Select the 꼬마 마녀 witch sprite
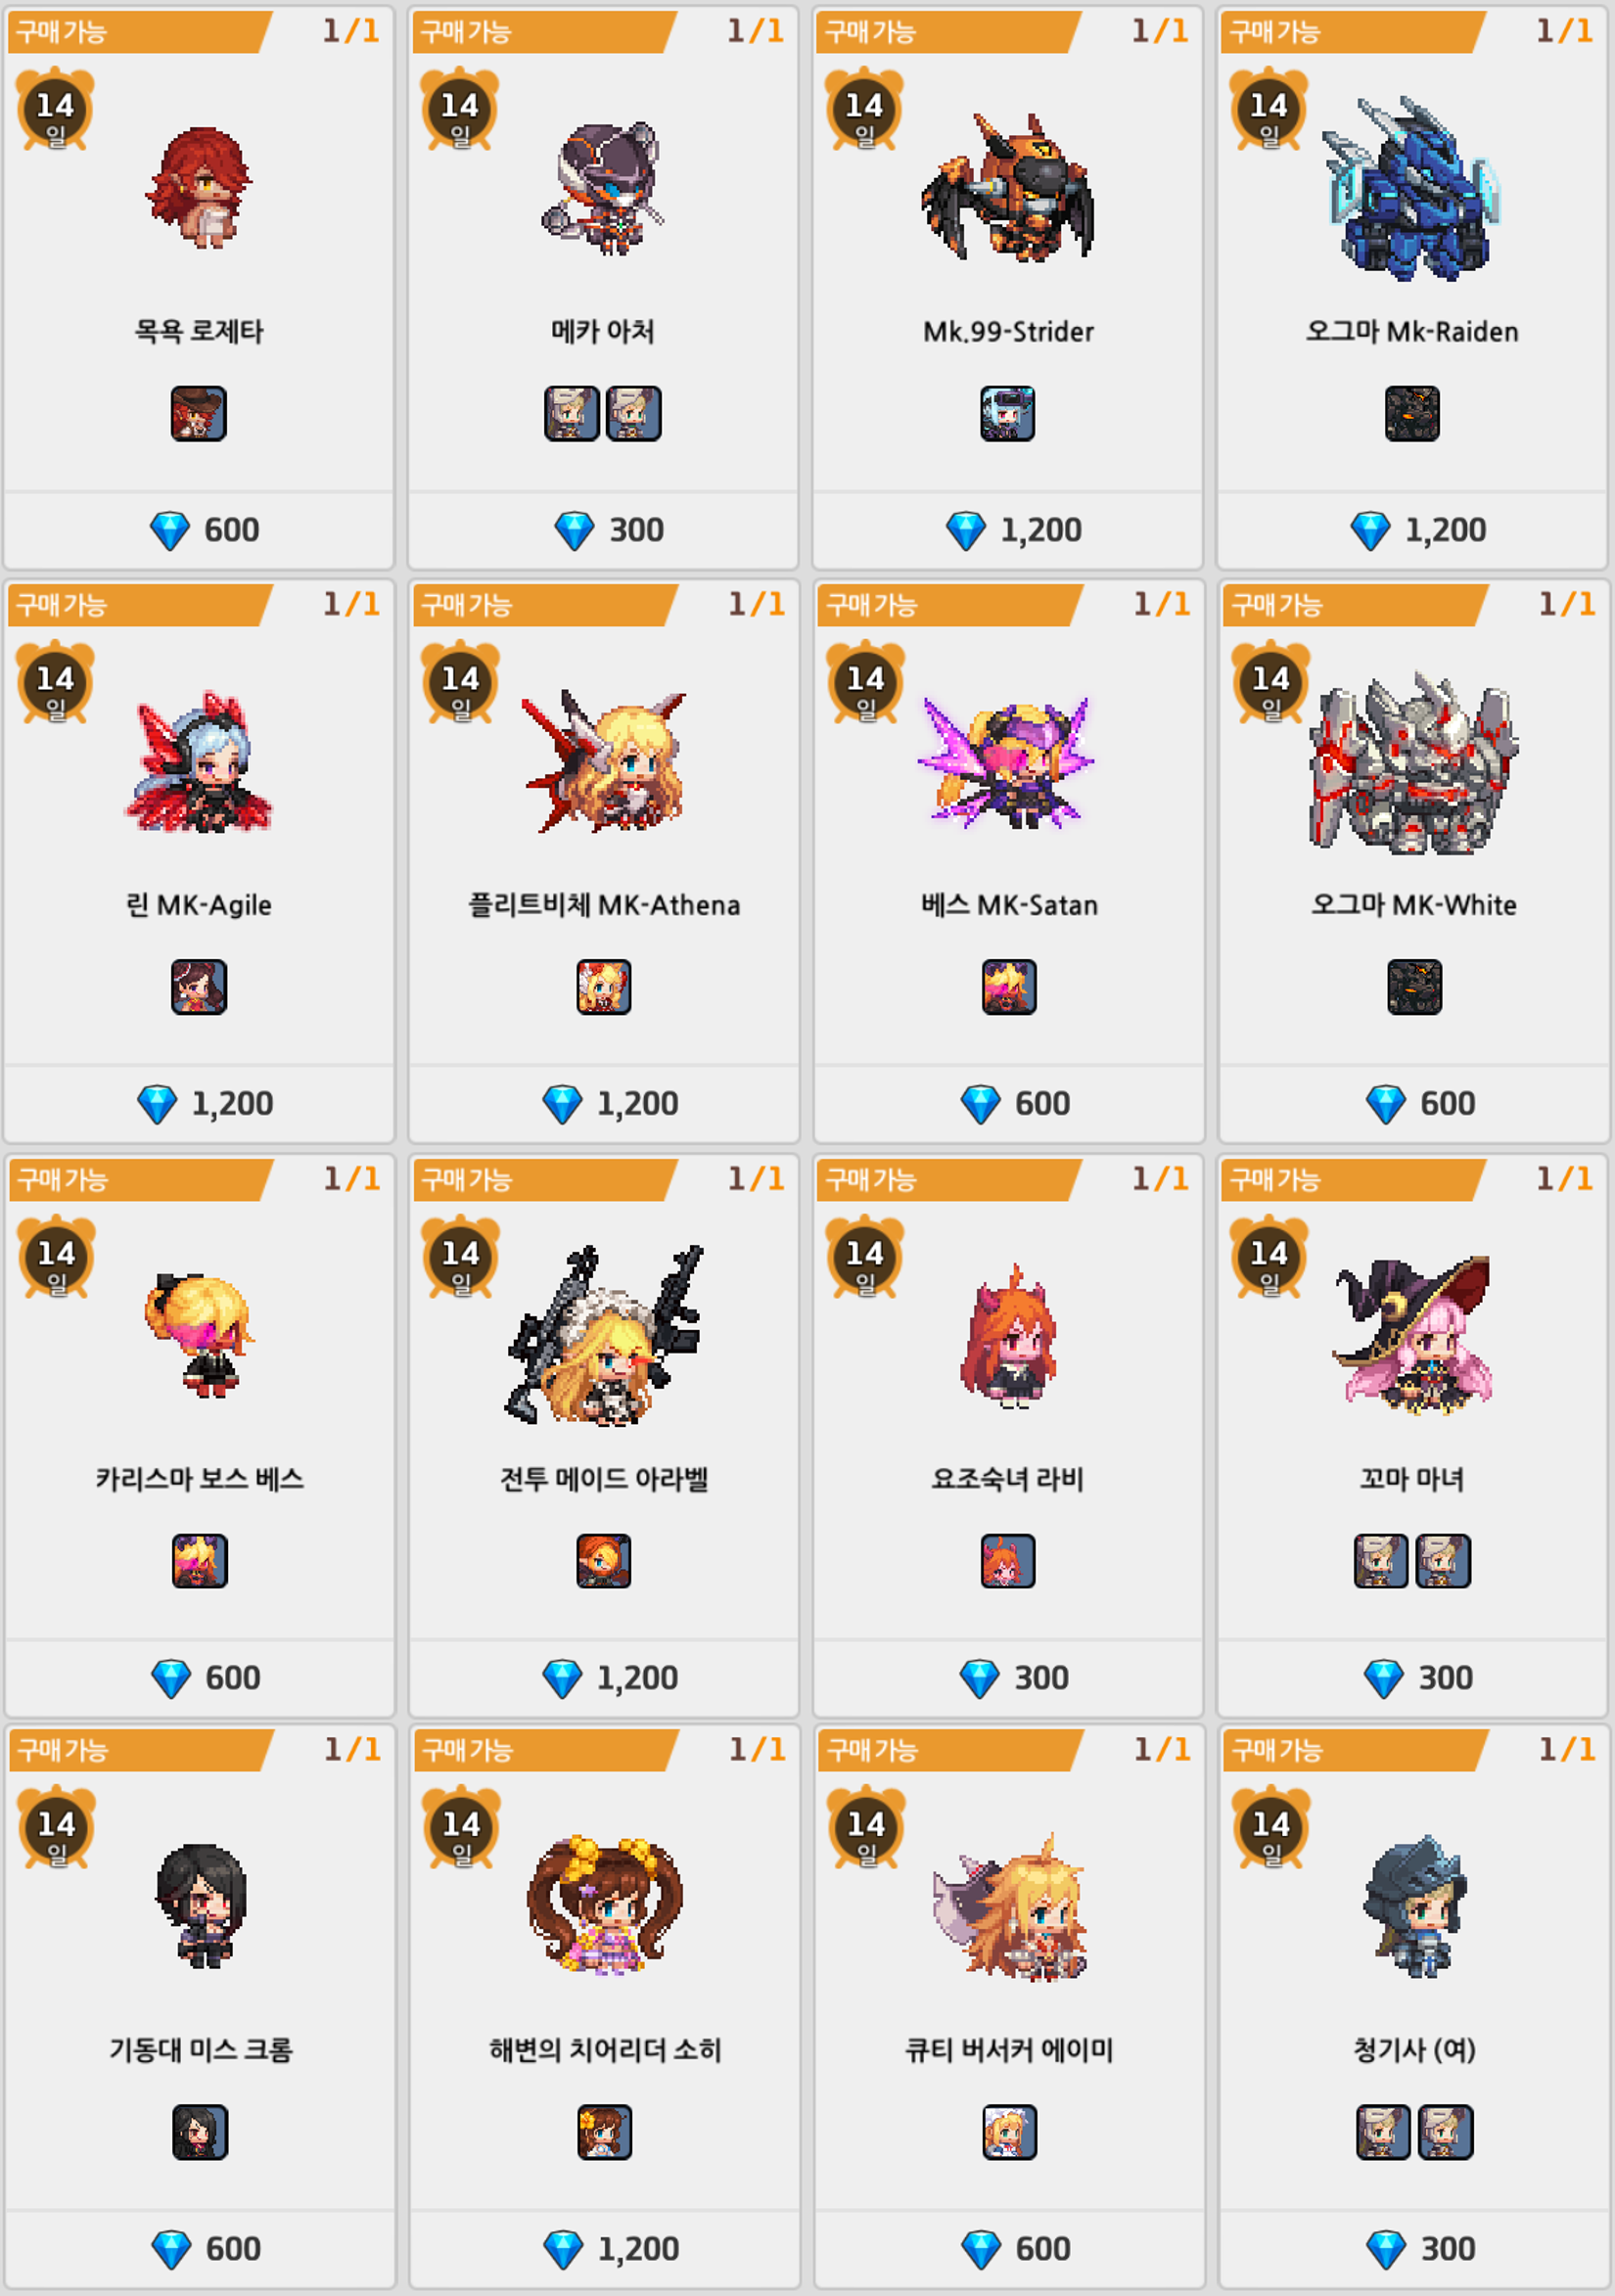The image size is (1615, 2296). 1412,1335
